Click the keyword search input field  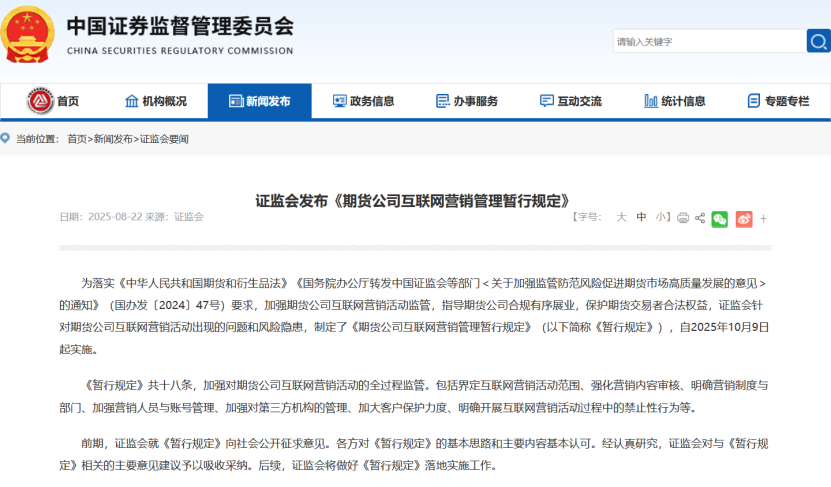point(709,41)
